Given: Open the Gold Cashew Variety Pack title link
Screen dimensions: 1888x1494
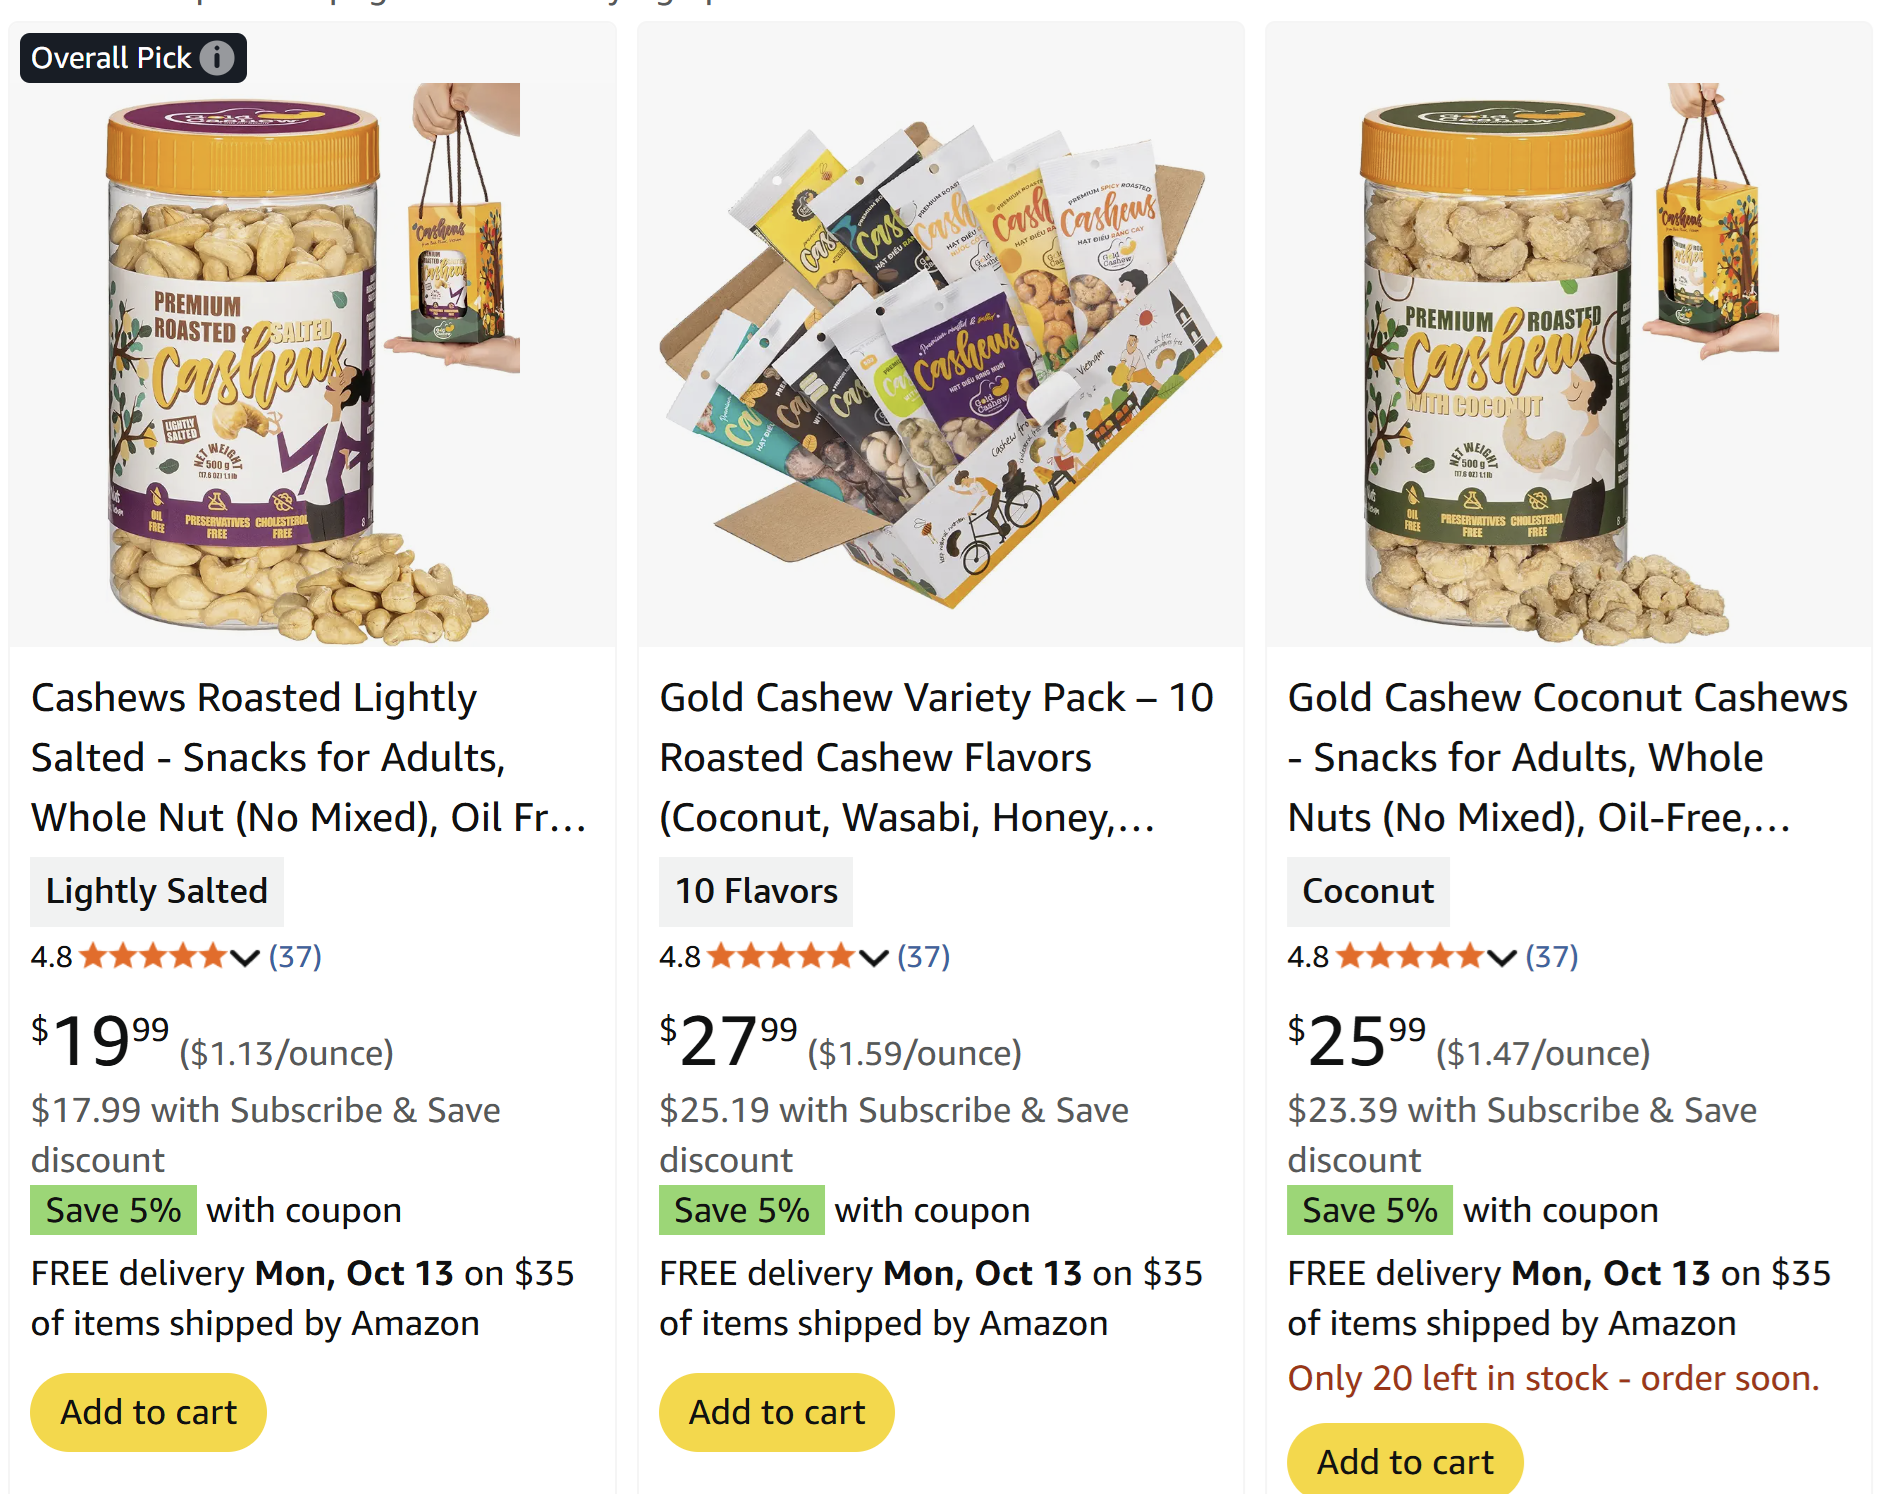Looking at the screenshot, I should pos(936,757).
